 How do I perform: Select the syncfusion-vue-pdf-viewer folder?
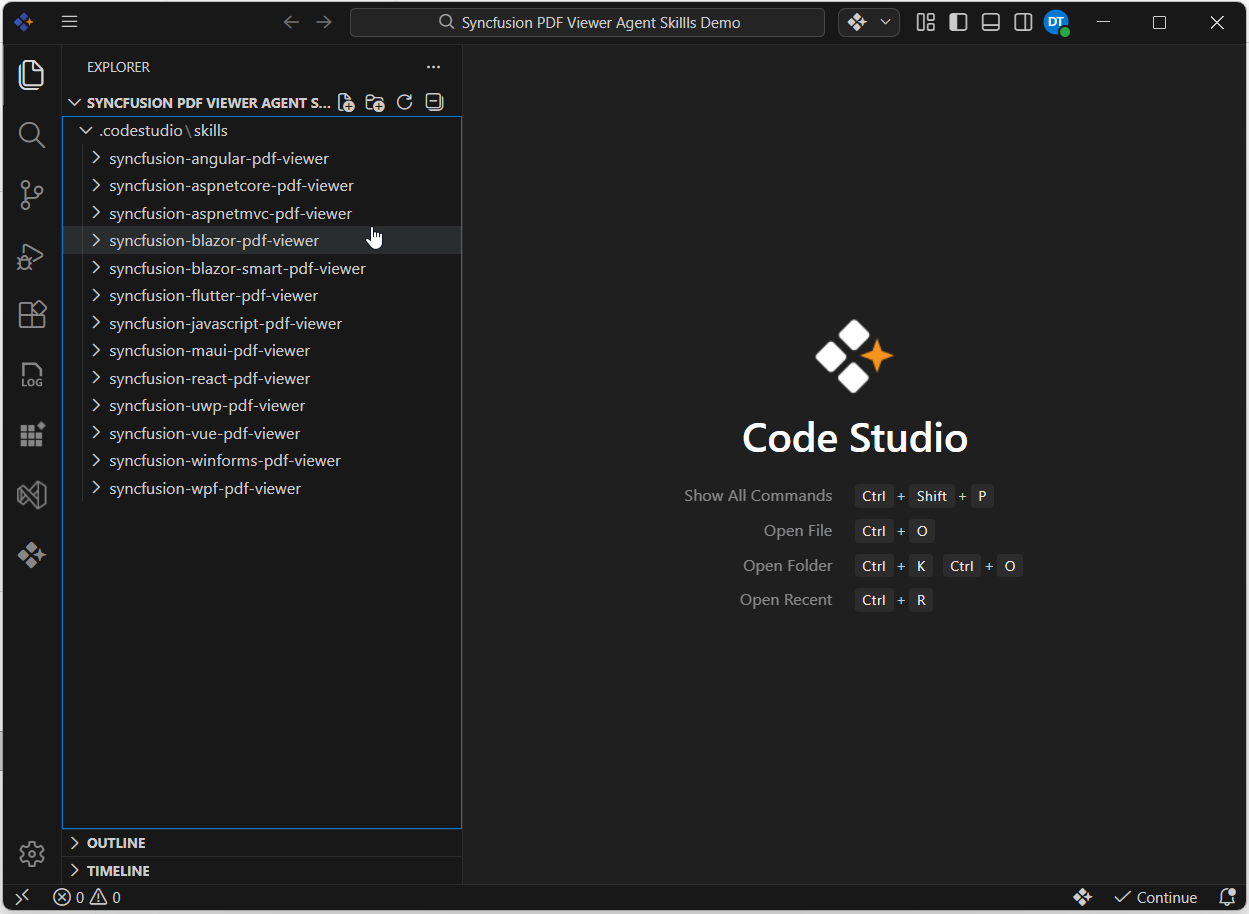coord(262,433)
